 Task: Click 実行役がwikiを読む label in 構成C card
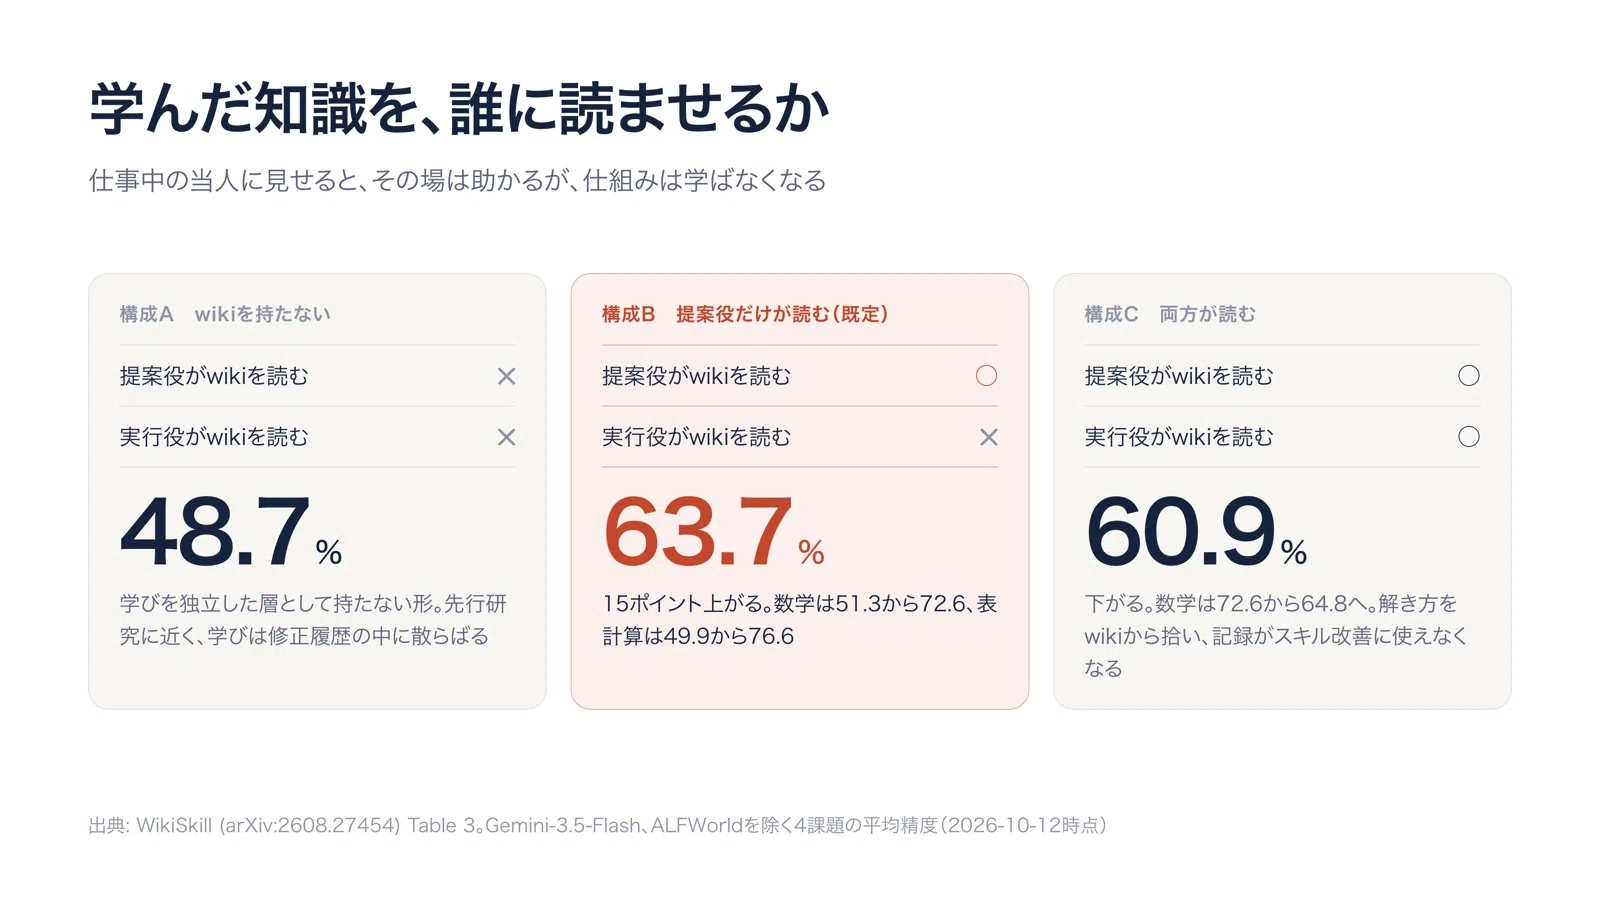(x=1179, y=437)
